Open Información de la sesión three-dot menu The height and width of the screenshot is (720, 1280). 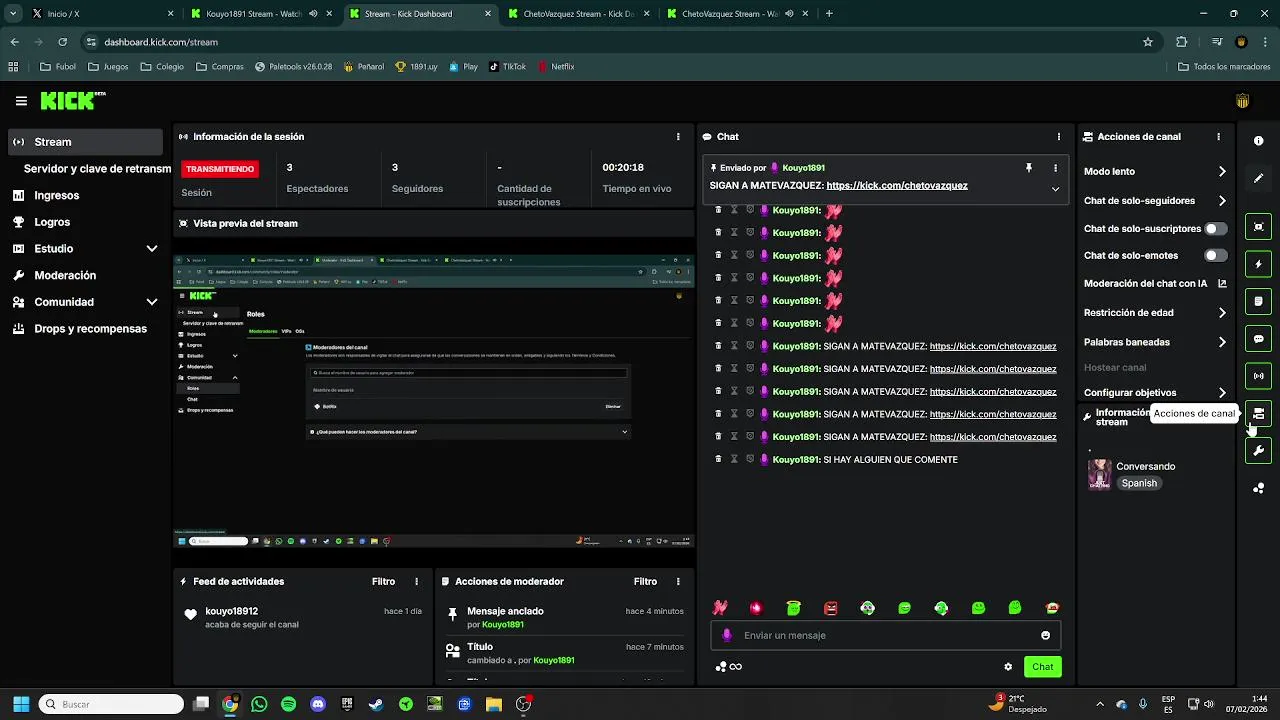coord(678,137)
